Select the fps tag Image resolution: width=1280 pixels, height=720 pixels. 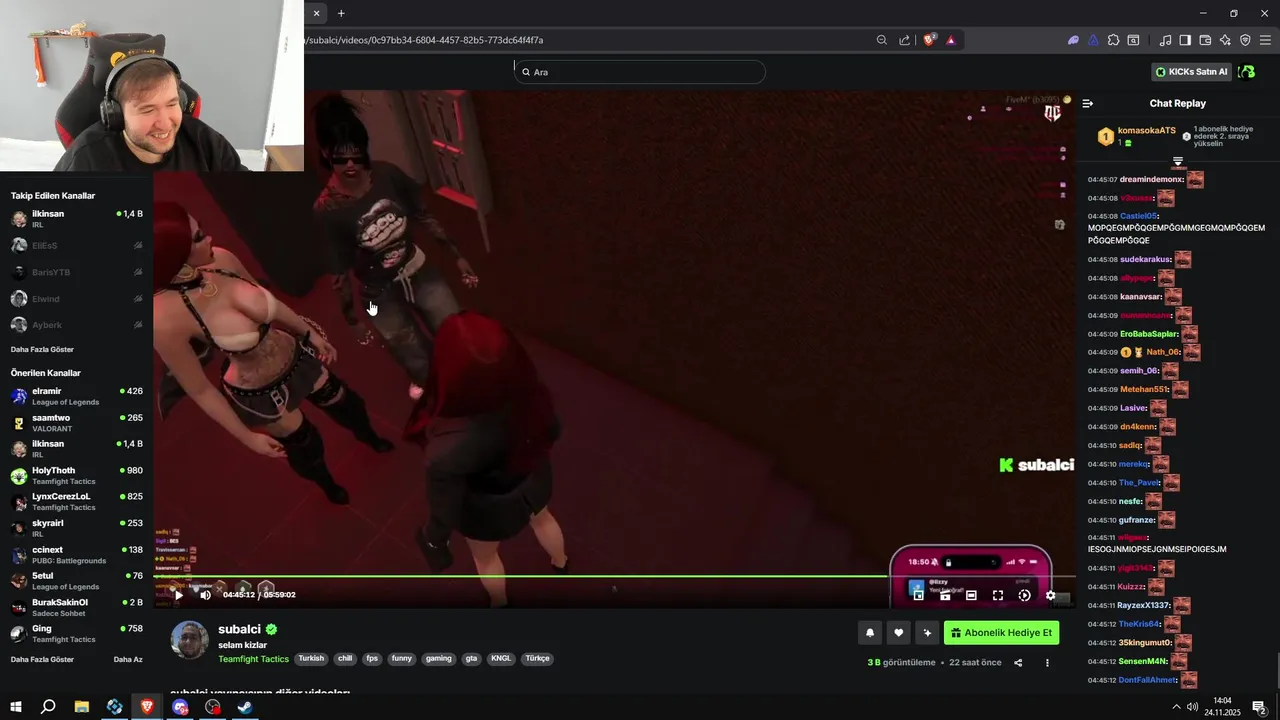coord(372,659)
